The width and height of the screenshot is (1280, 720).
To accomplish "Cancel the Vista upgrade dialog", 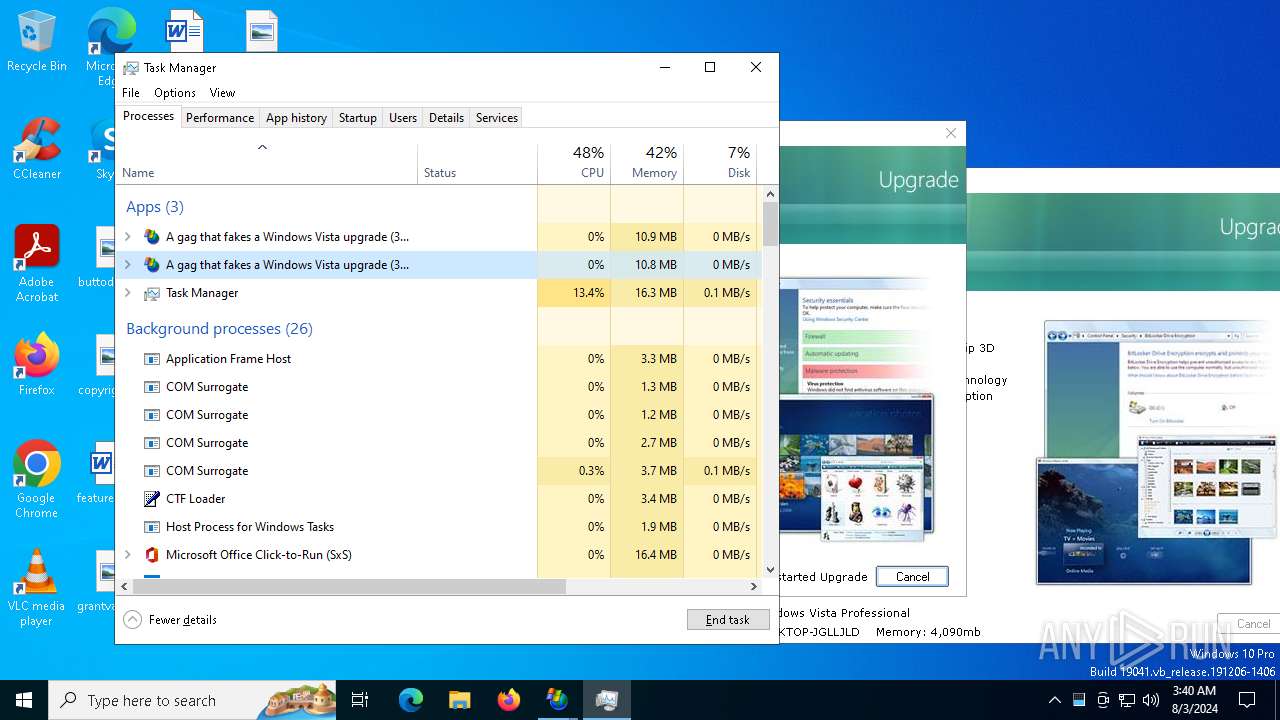I will coord(913,577).
